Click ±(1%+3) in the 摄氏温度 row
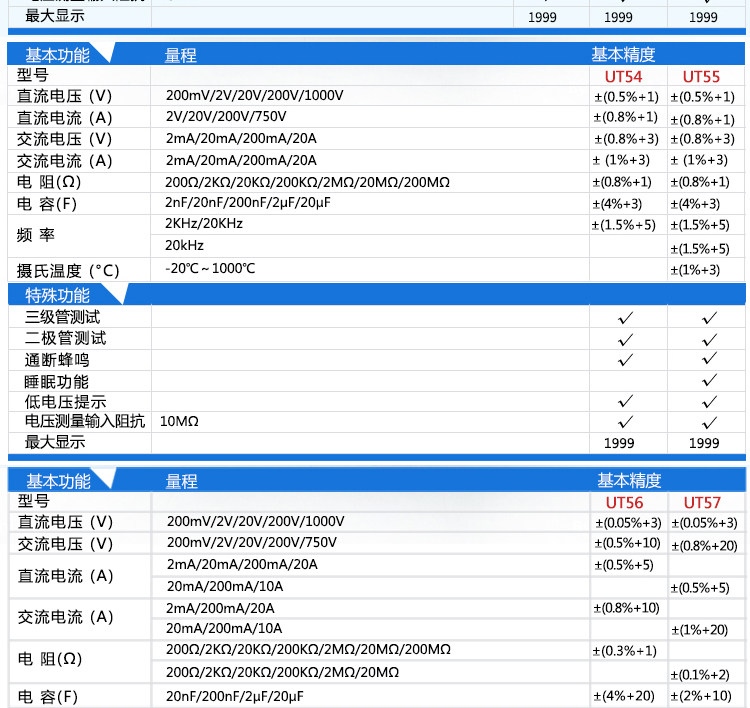This screenshot has width=750, height=708. pyautogui.click(x=695, y=270)
